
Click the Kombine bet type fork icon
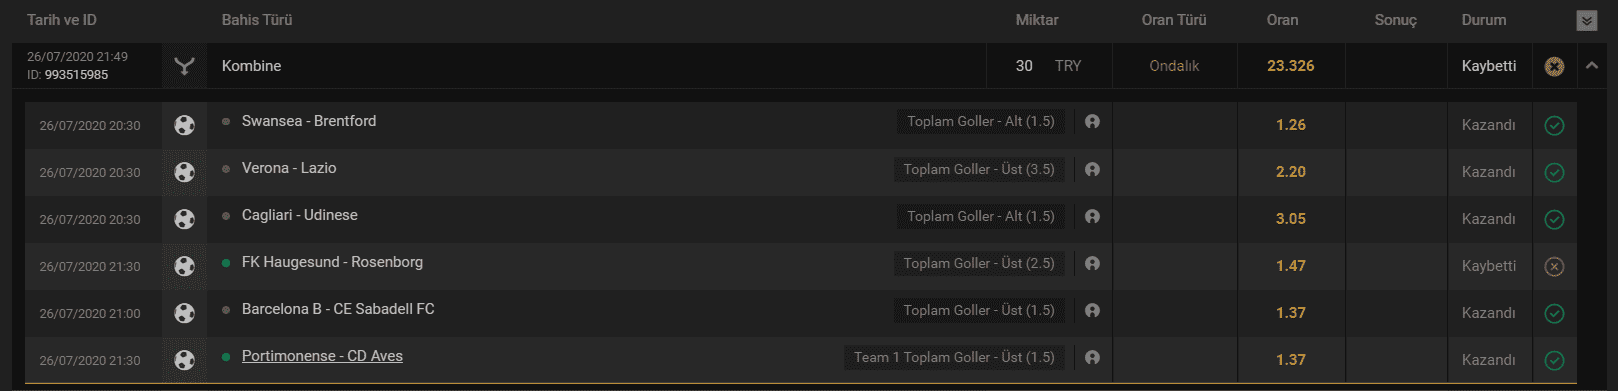[x=184, y=66]
